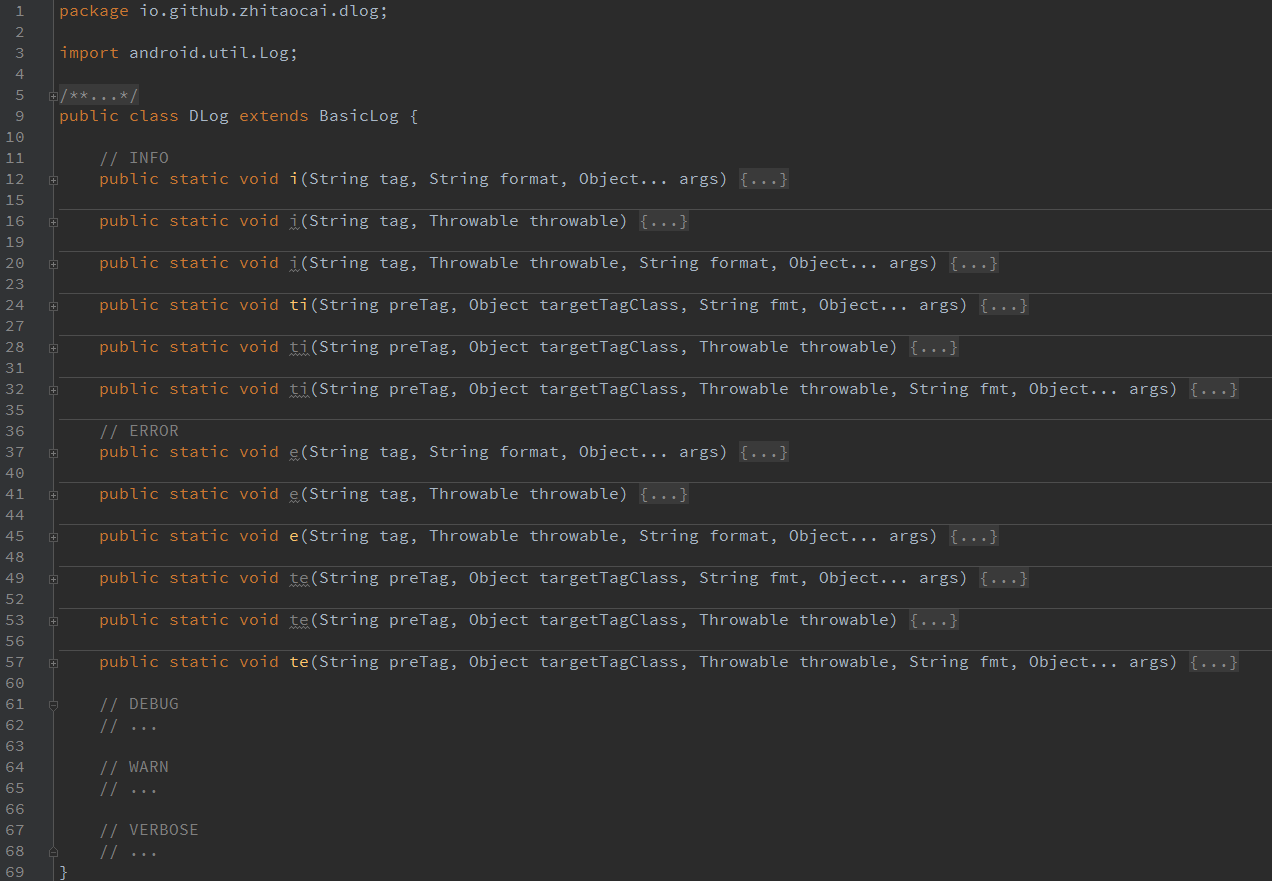Expand fold marker in gutter at line 41
Screen dimensions: 1272x881
(53, 495)
